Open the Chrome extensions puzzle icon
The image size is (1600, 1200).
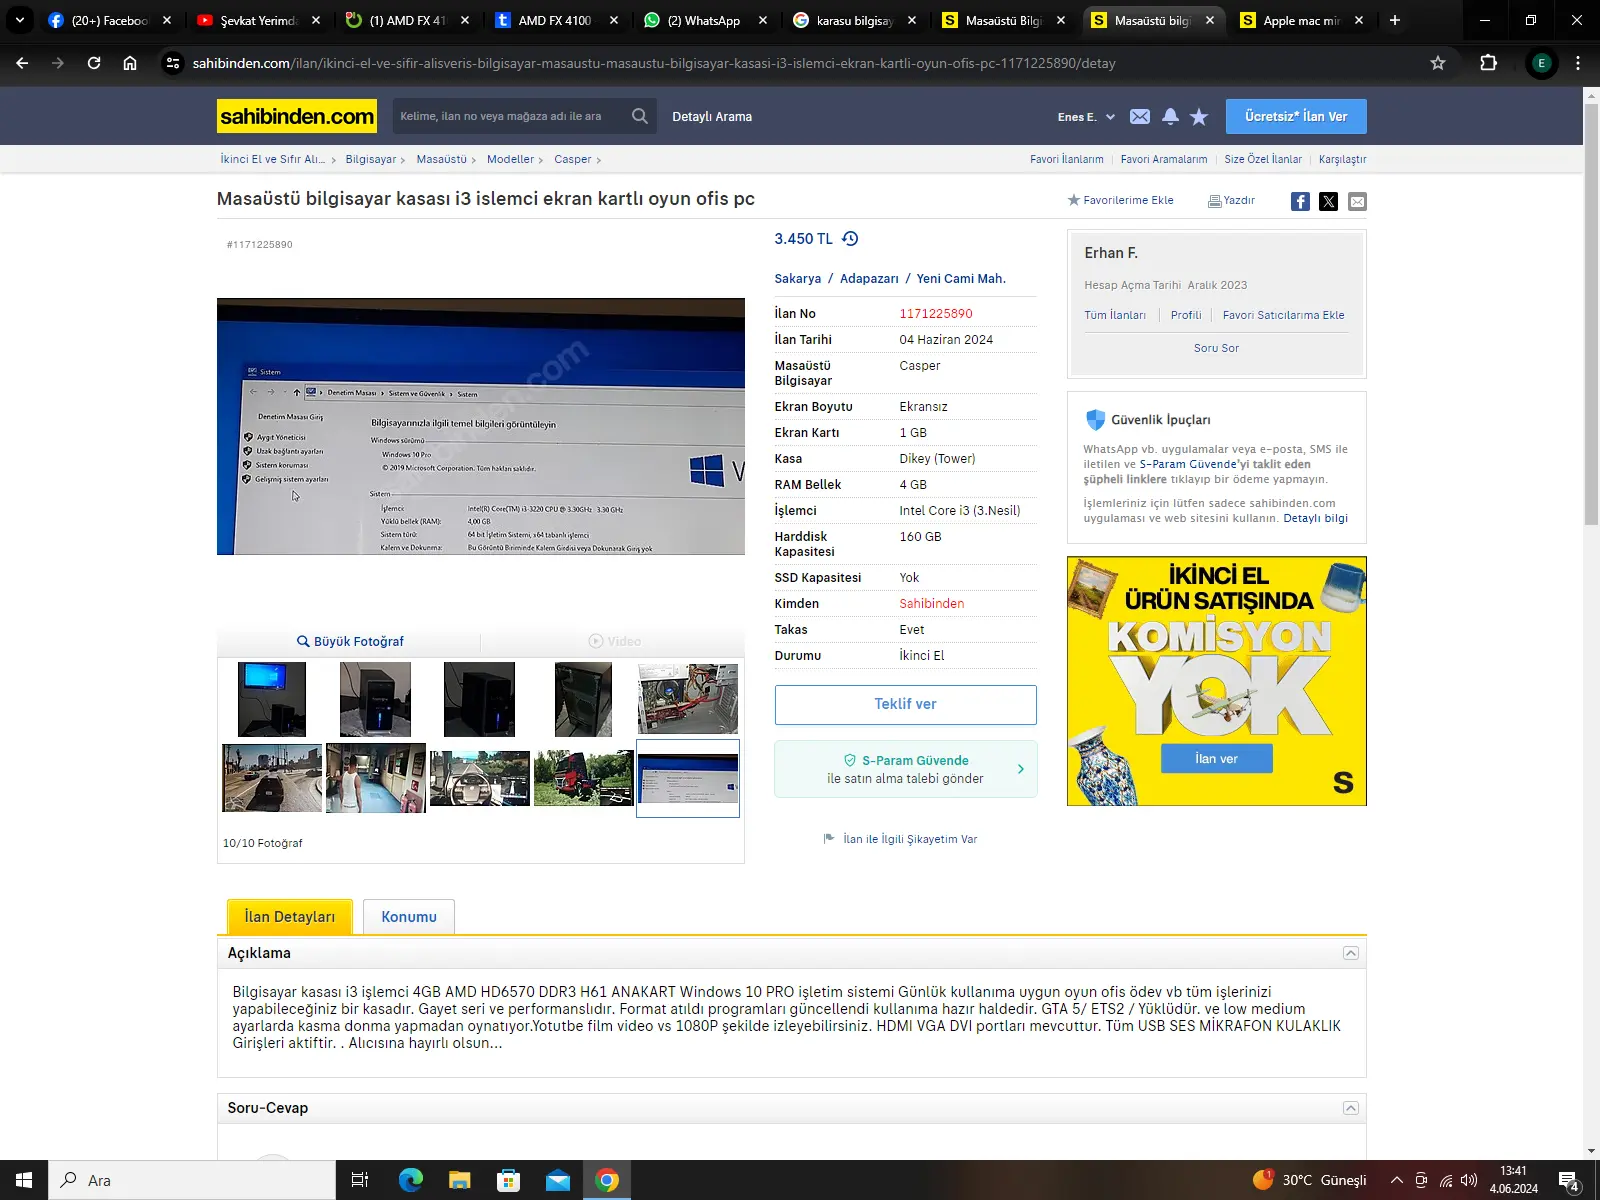pos(1488,63)
